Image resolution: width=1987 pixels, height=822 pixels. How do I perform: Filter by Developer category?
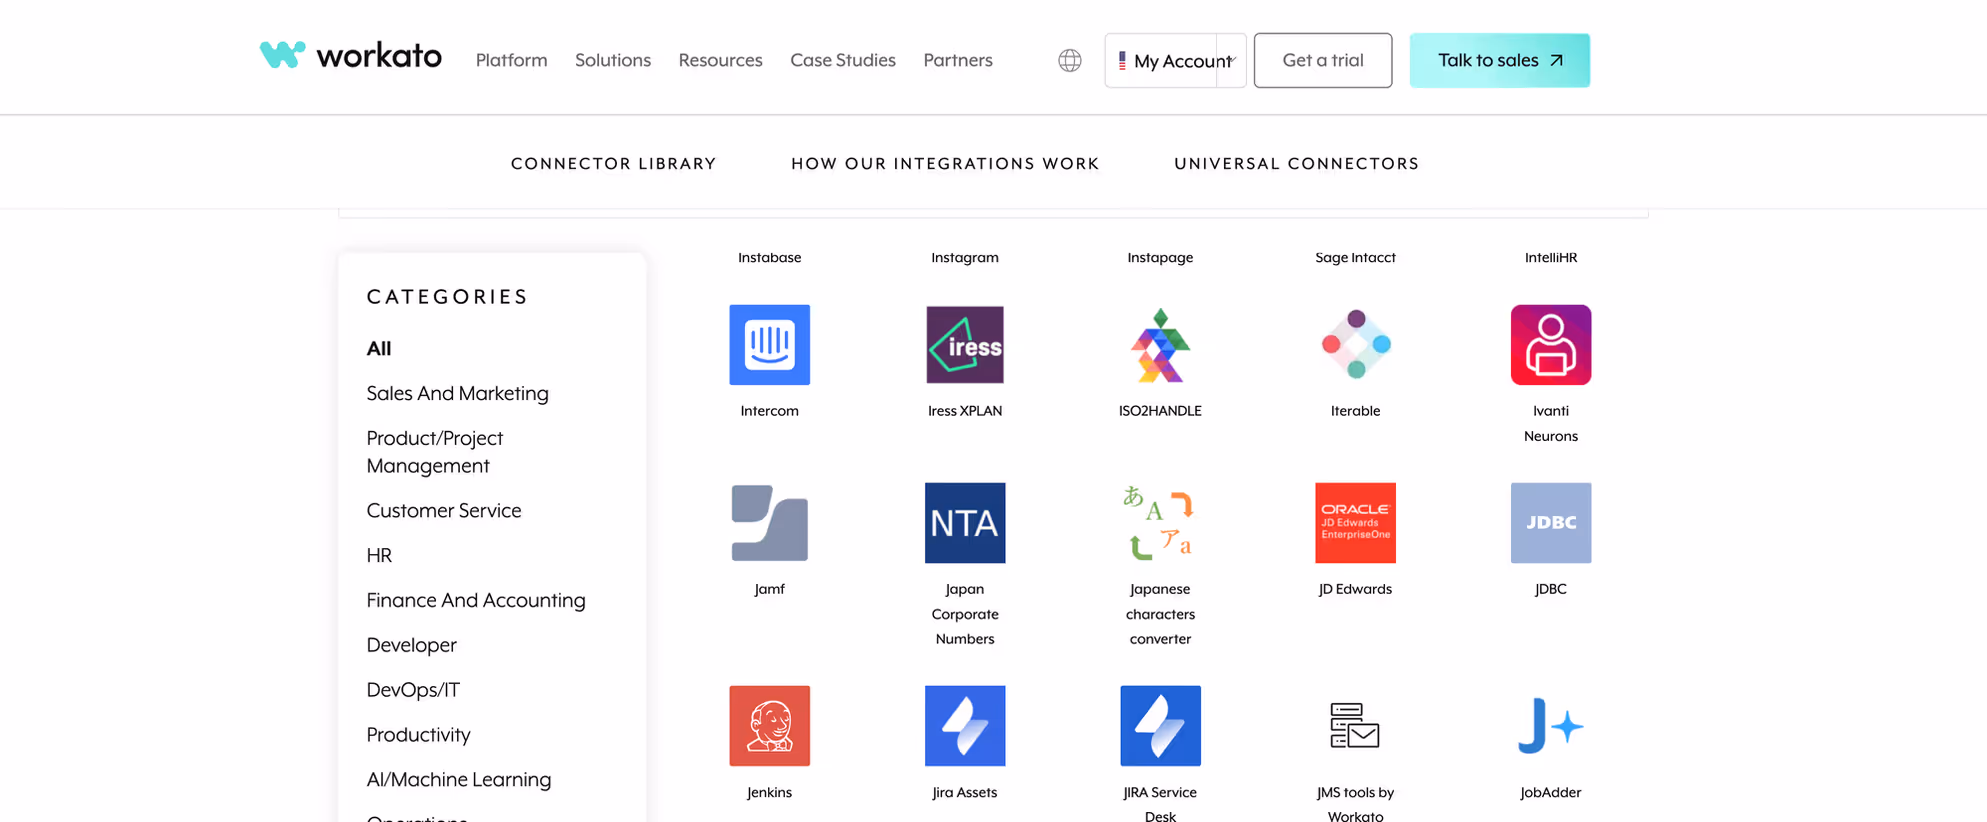tap(411, 645)
